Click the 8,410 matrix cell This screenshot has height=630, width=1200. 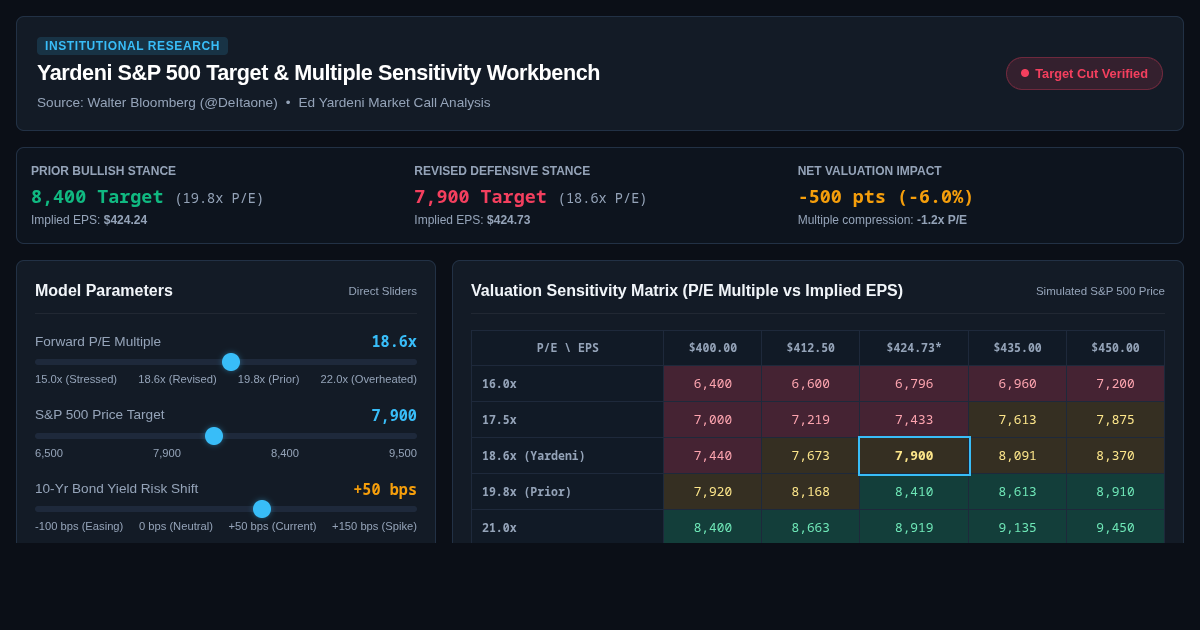click(x=914, y=492)
